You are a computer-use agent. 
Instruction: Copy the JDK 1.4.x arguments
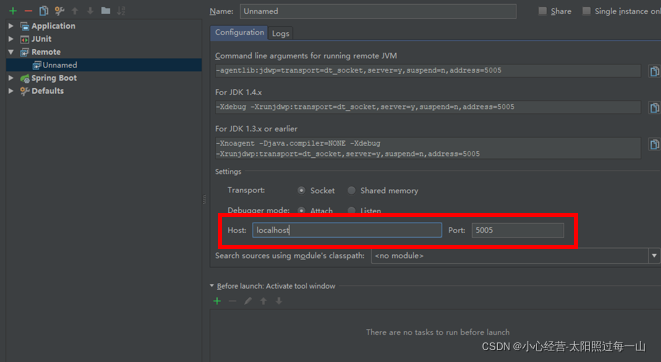click(654, 108)
